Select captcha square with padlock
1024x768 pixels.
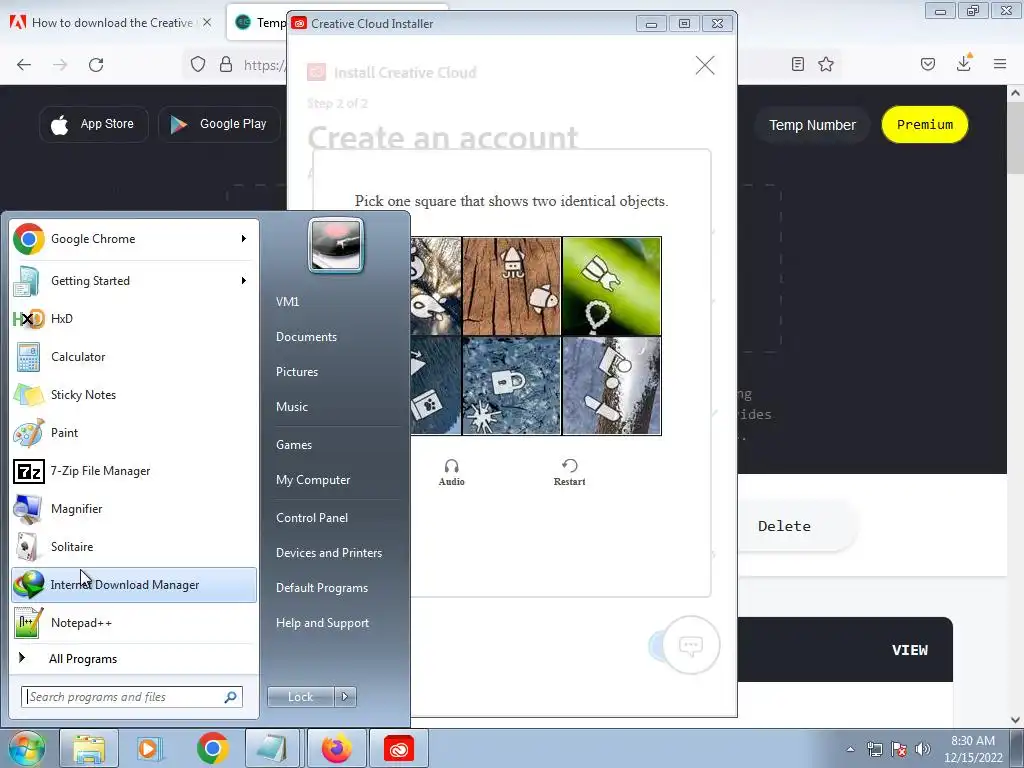pos(511,386)
